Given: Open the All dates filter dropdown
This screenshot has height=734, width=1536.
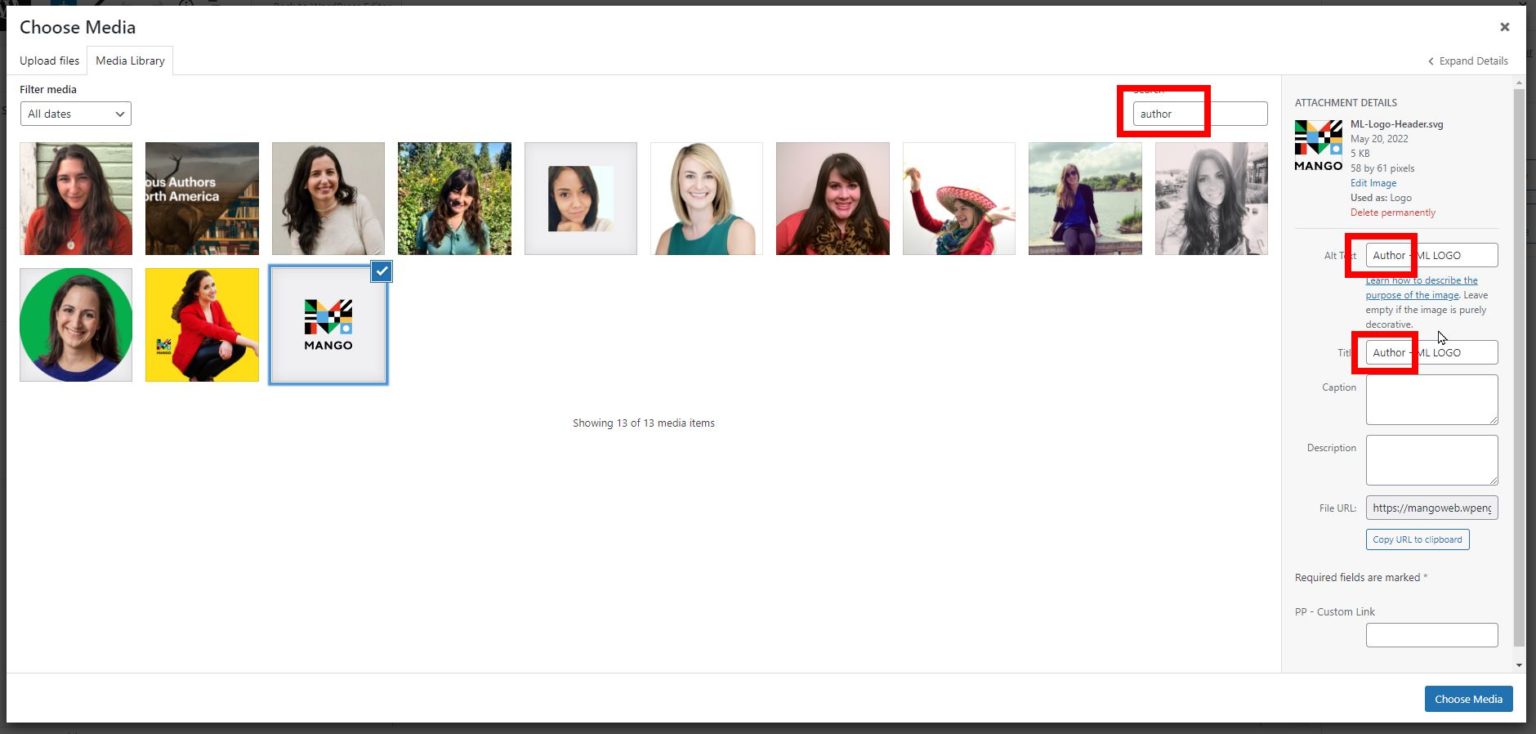Looking at the screenshot, I should coord(76,114).
